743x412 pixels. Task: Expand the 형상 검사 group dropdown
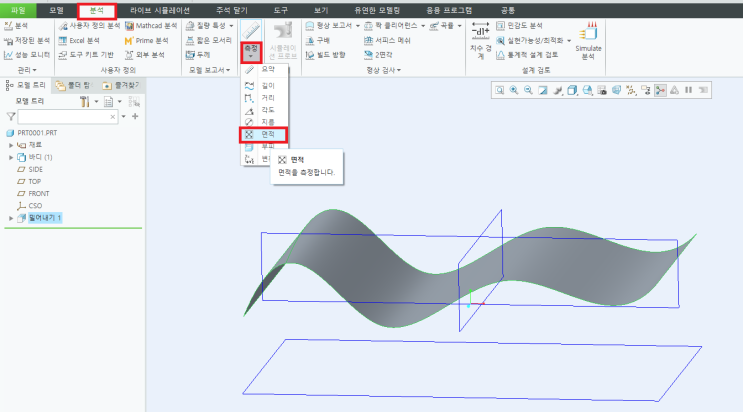click(x=383, y=70)
